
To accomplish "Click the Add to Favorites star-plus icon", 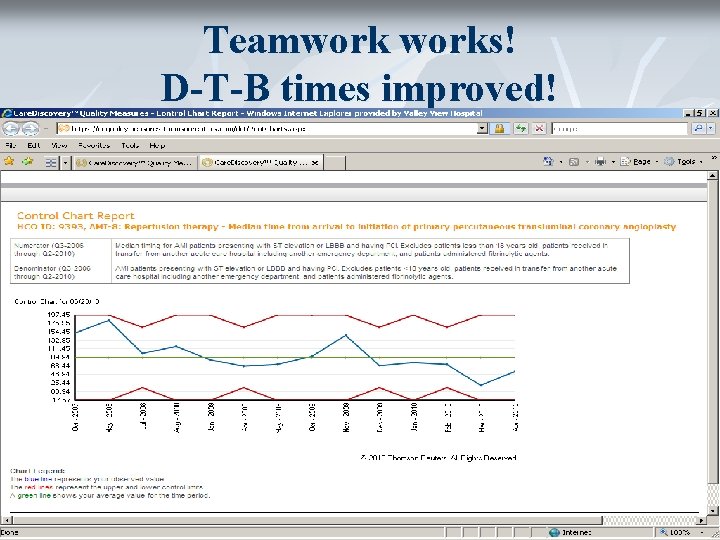I will point(28,162).
